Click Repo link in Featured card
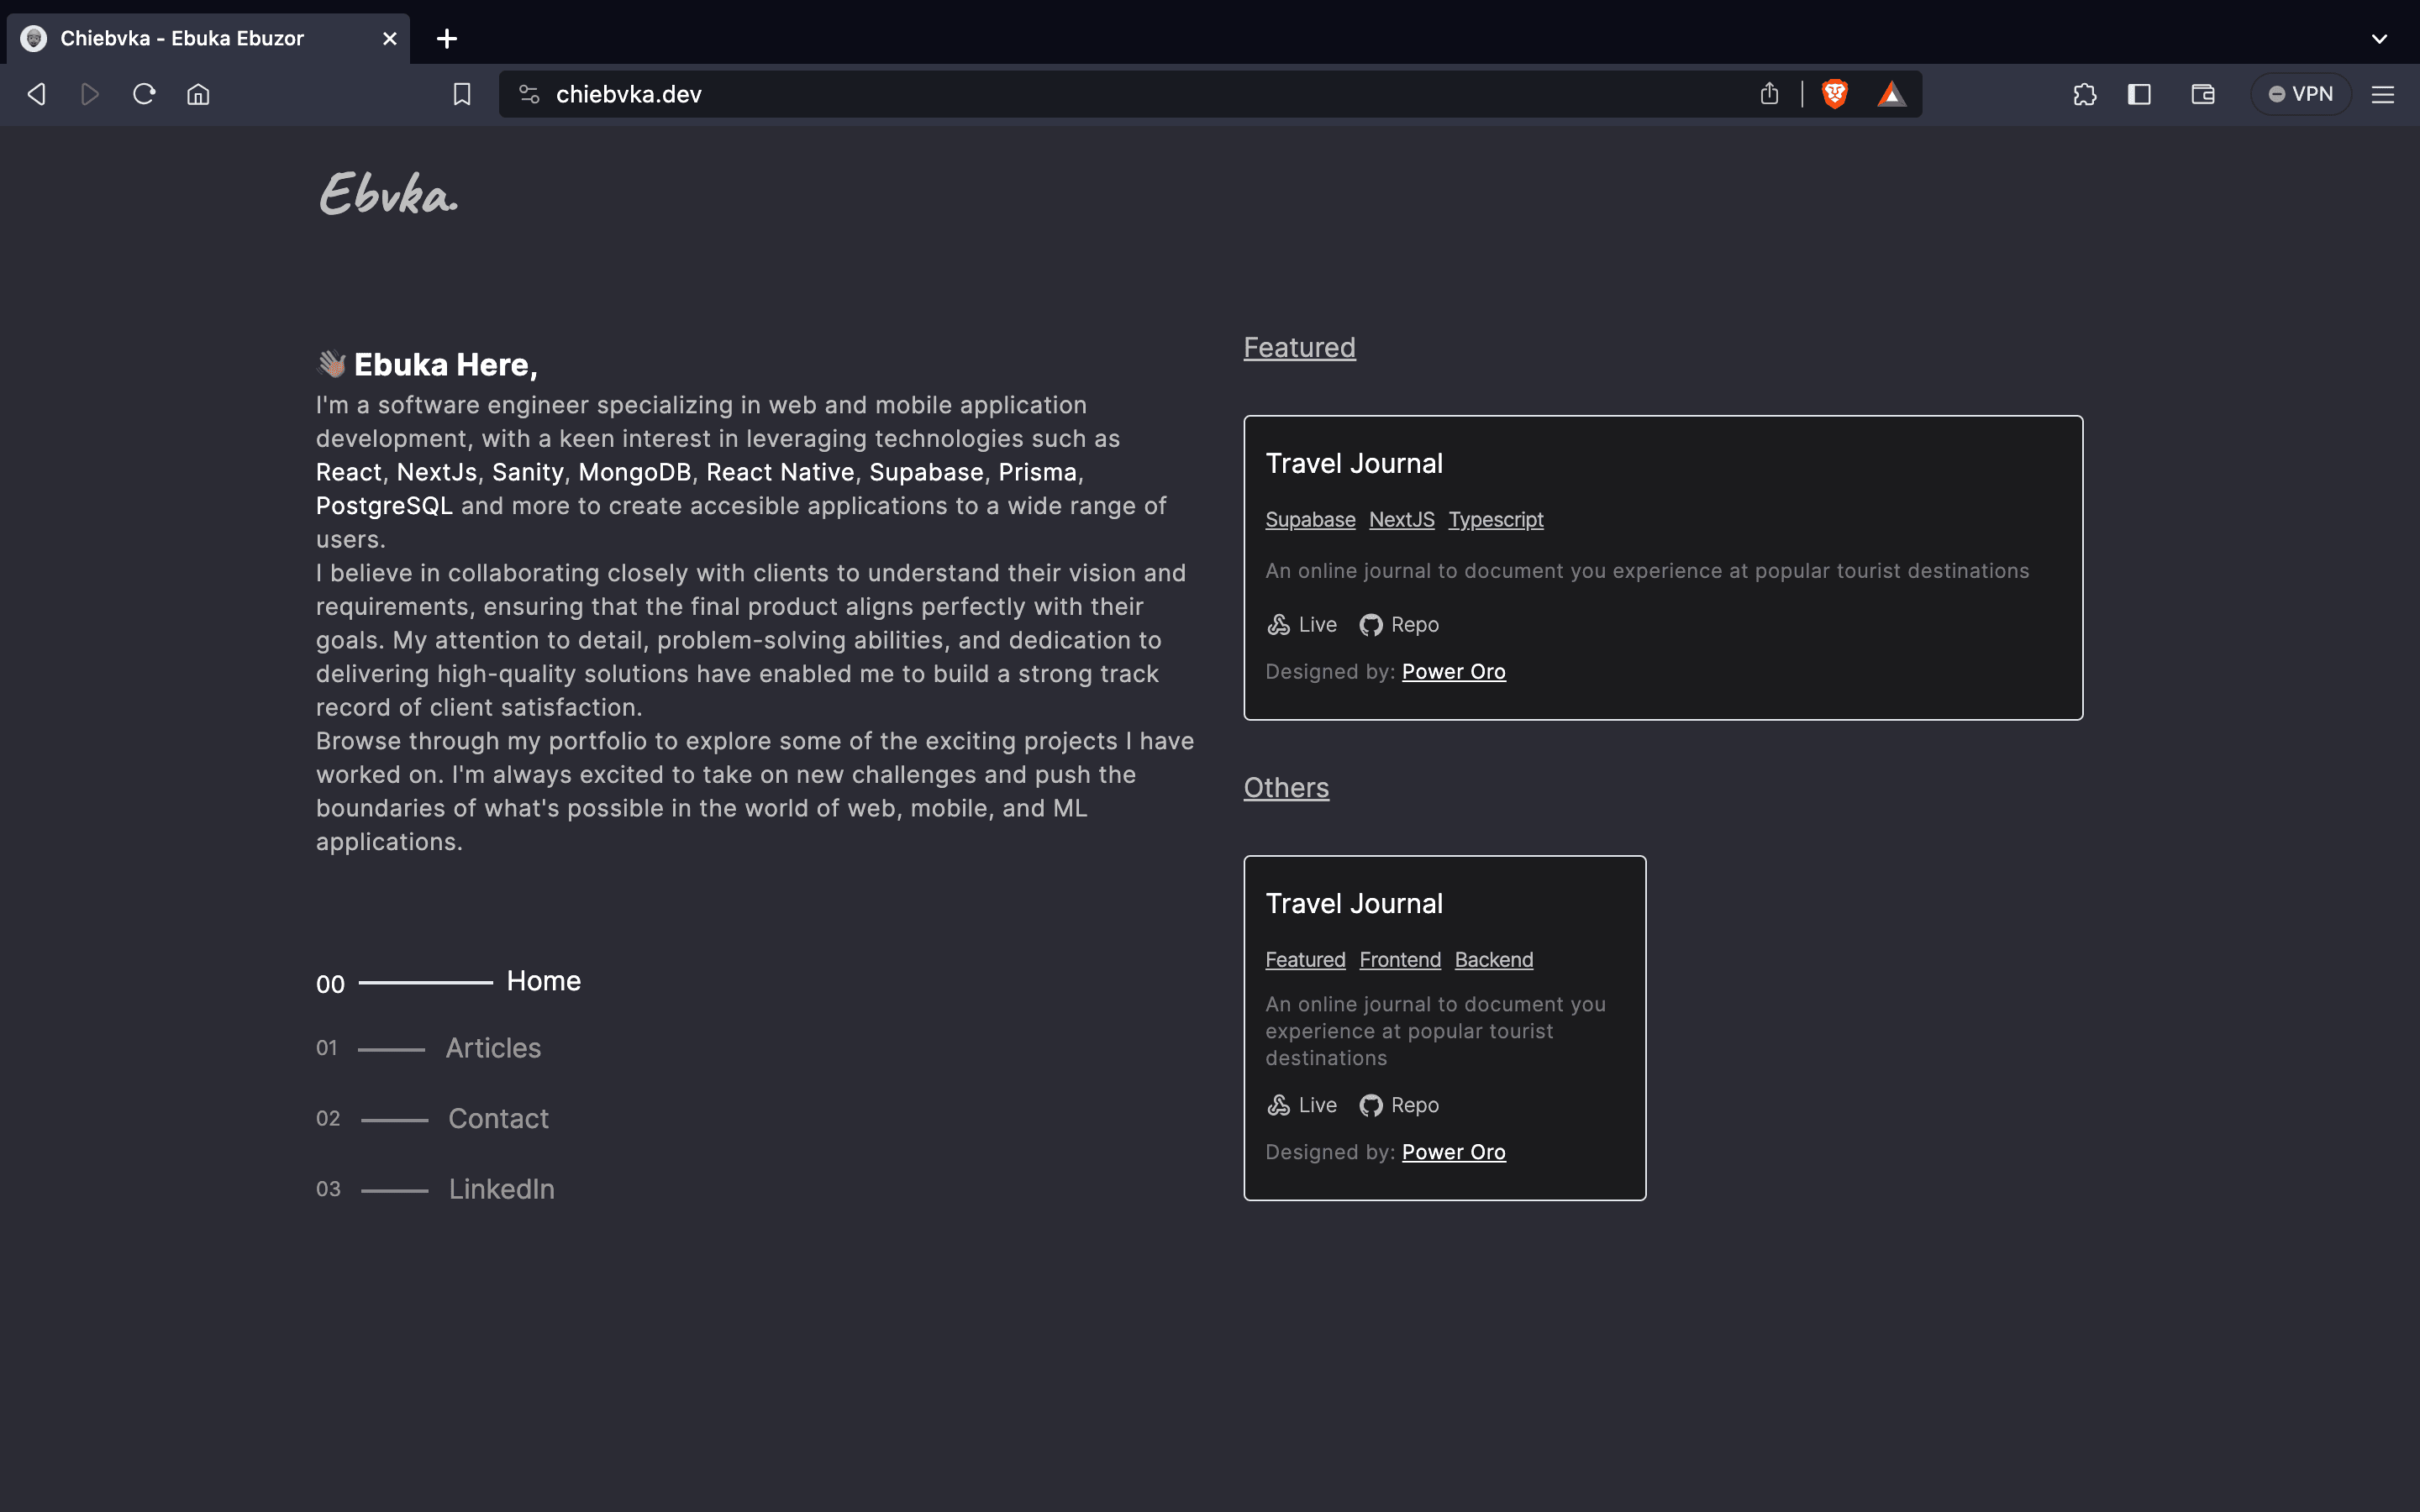The image size is (2420, 1512). point(1400,625)
